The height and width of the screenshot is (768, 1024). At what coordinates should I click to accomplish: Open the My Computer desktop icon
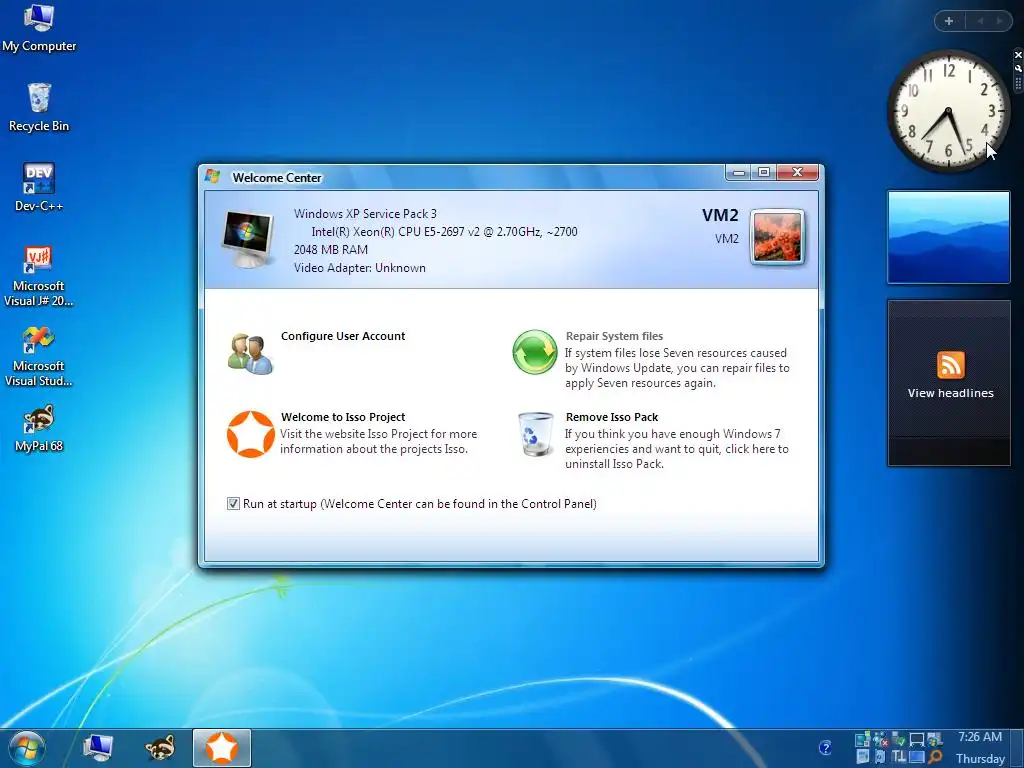(39, 27)
